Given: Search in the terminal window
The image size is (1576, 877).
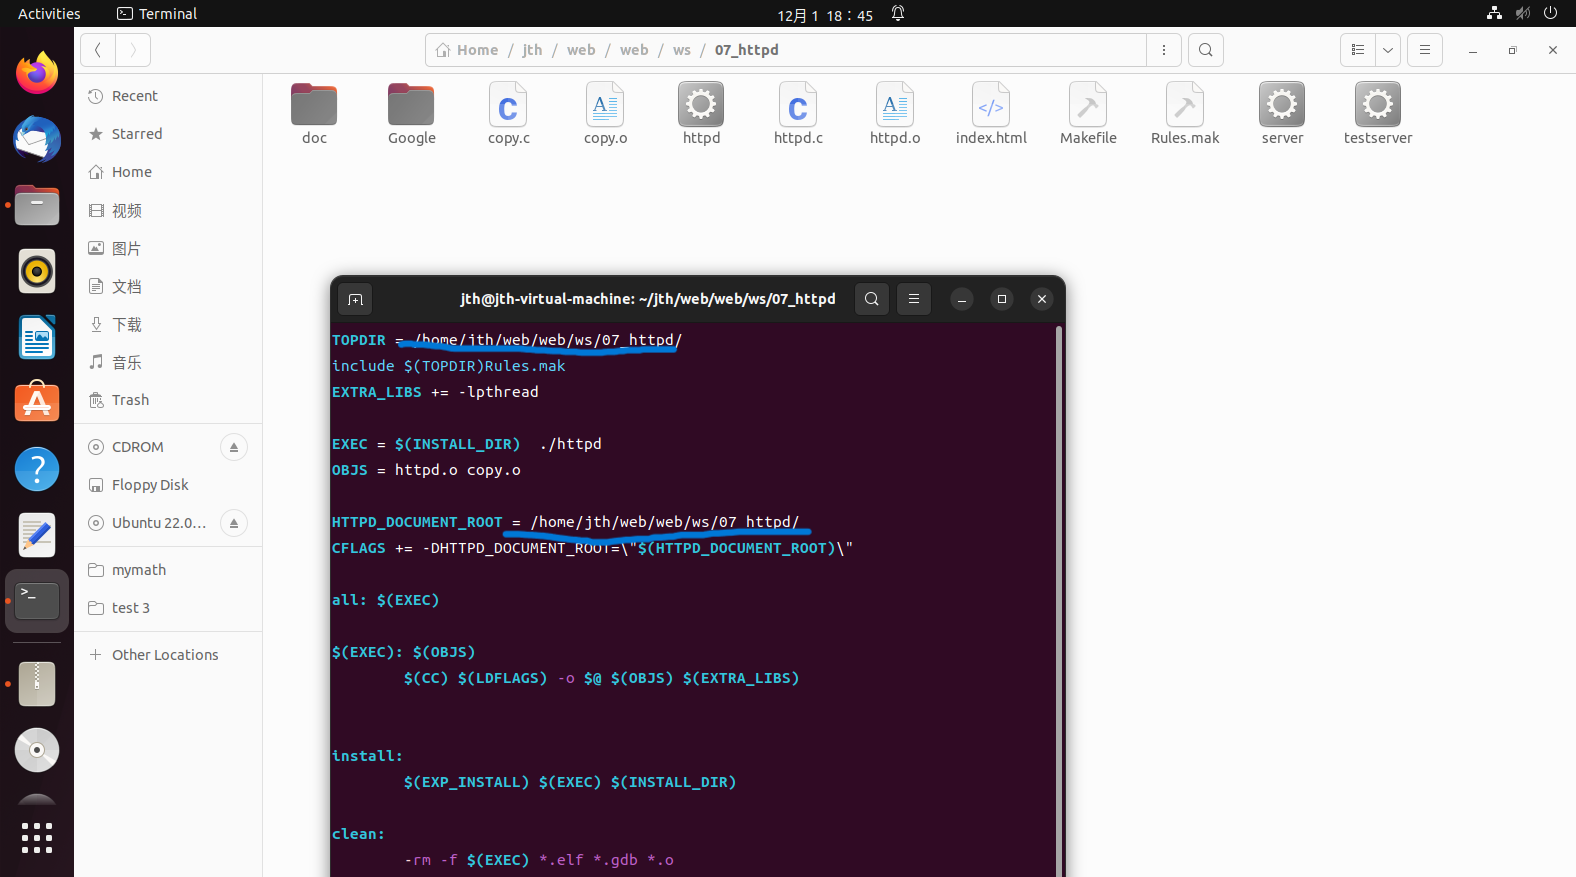Looking at the screenshot, I should 872,299.
